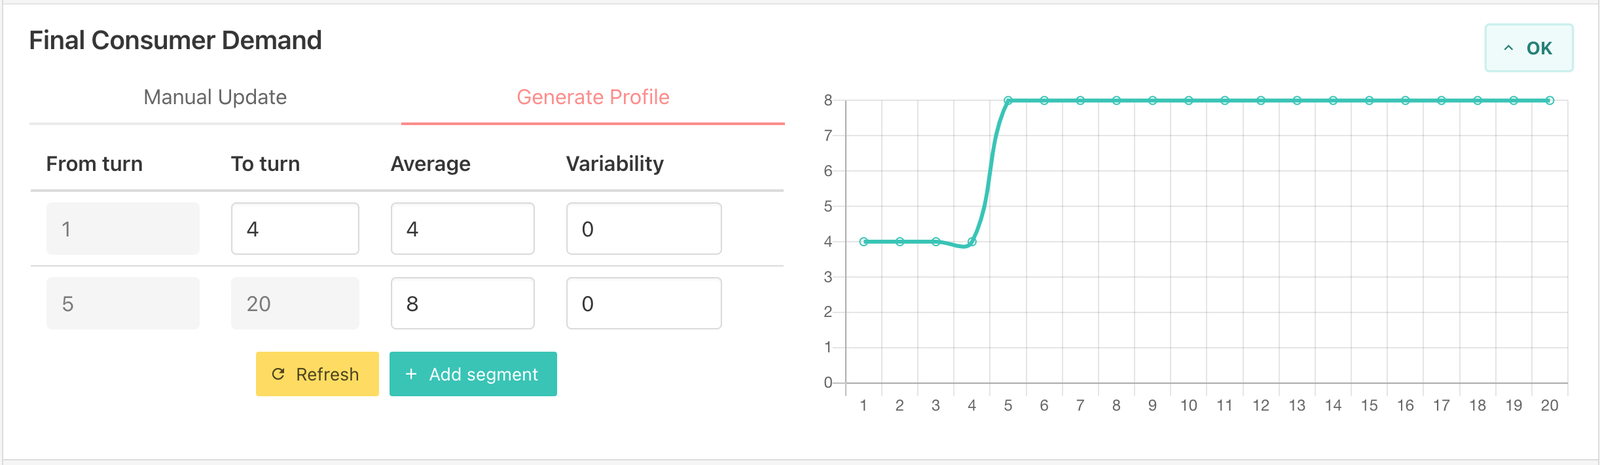This screenshot has width=1600, height=465.
Task: Edit Variability field of second segment
Action: 644,303
